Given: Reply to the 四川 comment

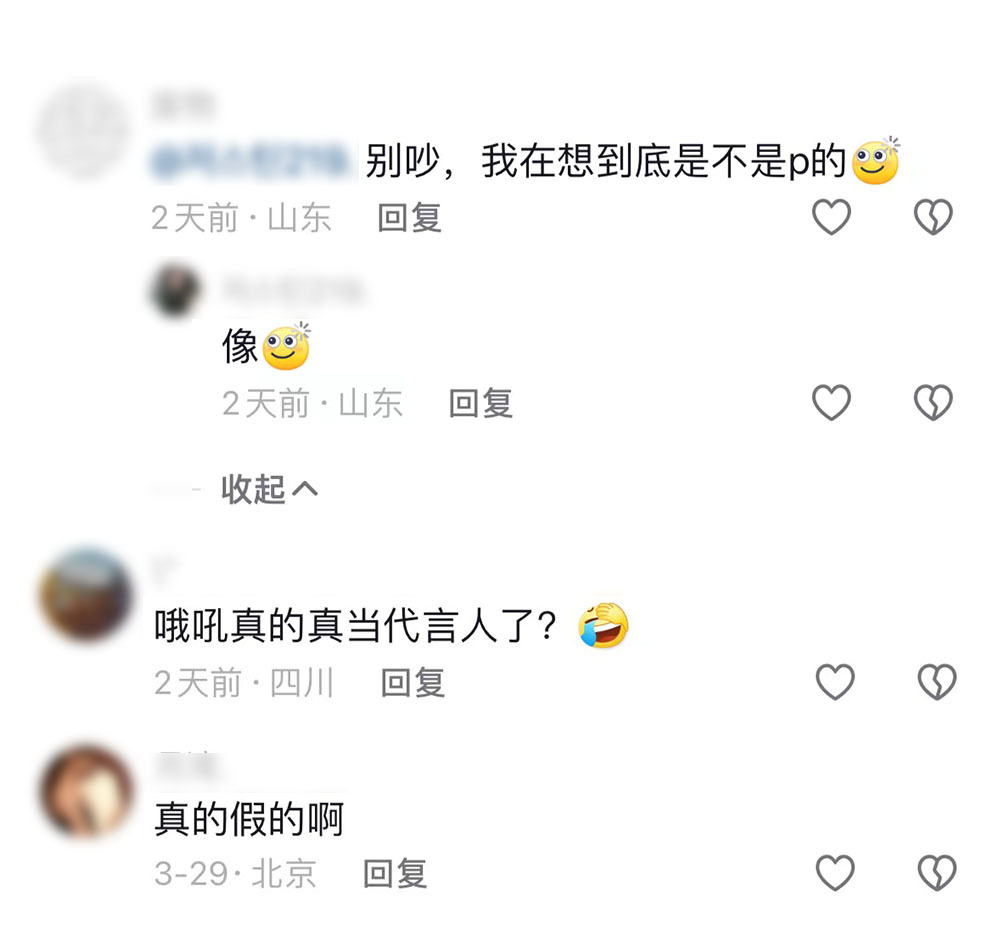Looking at the screenshot, I should tap(413, 683).
